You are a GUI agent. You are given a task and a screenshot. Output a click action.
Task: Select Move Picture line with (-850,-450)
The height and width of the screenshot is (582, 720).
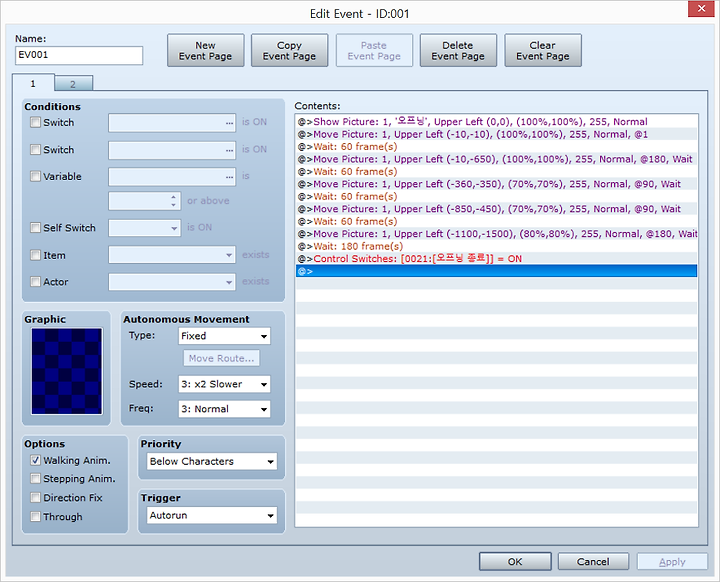[496, 209]
